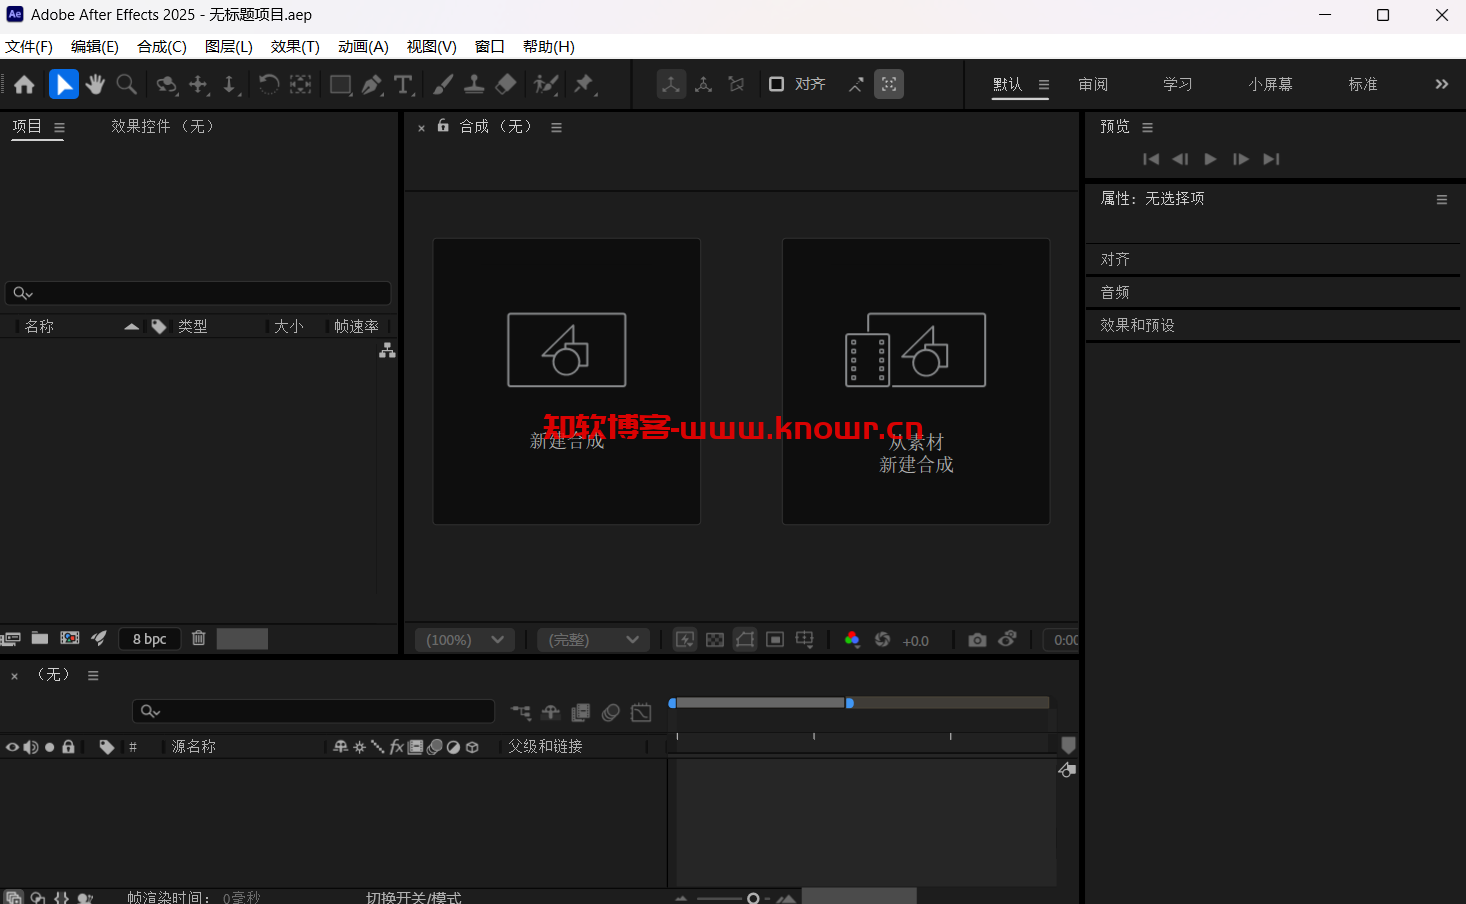Screen dimensions: 1466x904
Task: Click the trash delete icon in Project panel
Action: tap(198, 638)
